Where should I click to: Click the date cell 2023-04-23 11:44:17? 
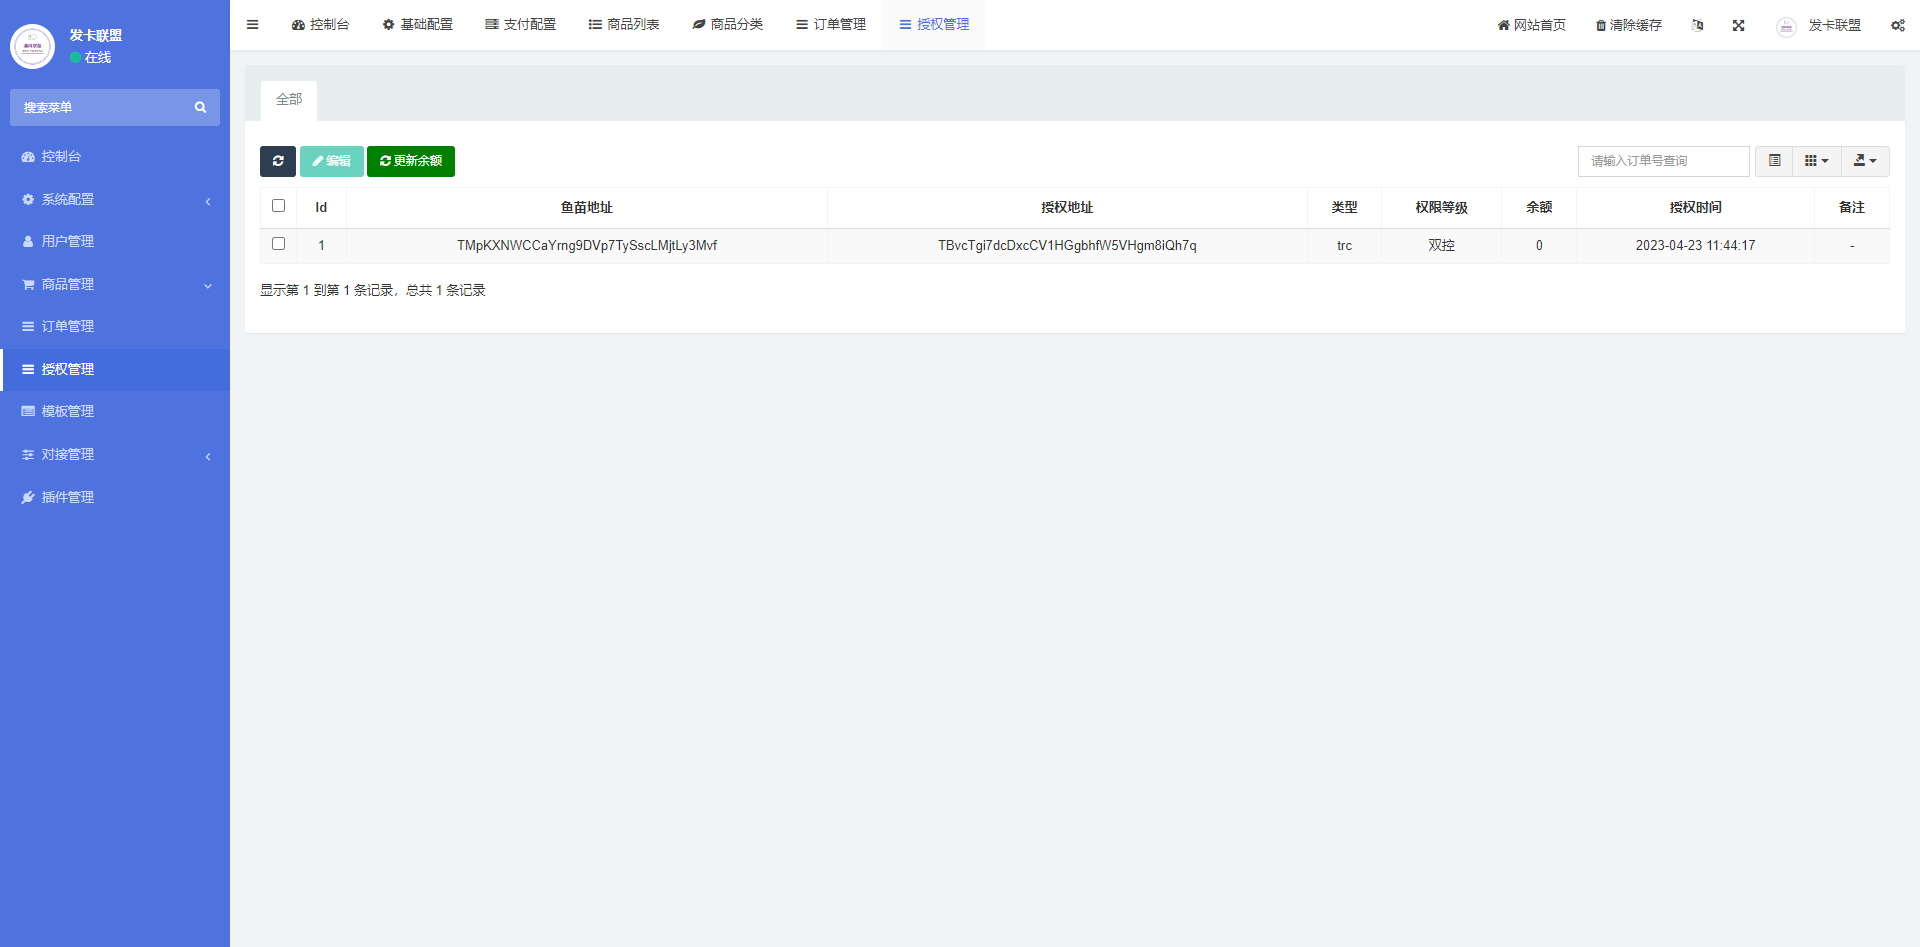coord(1695,245)
